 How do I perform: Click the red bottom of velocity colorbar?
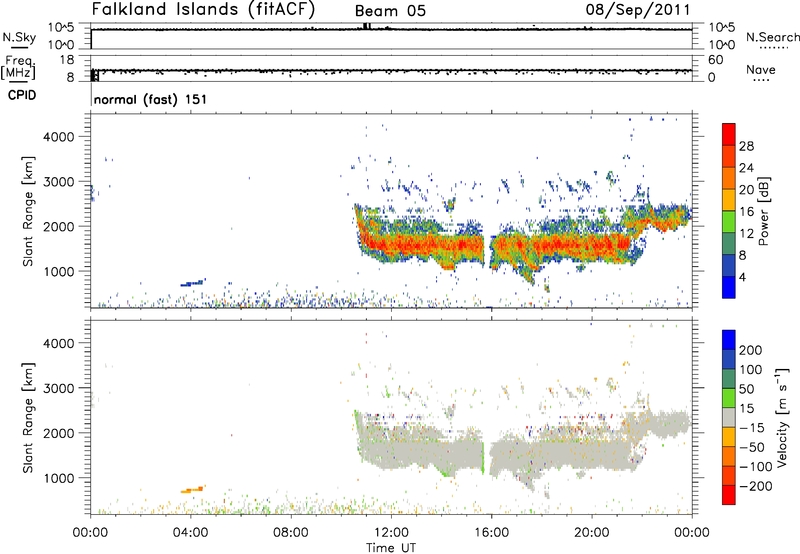click(x=729, y=495)
